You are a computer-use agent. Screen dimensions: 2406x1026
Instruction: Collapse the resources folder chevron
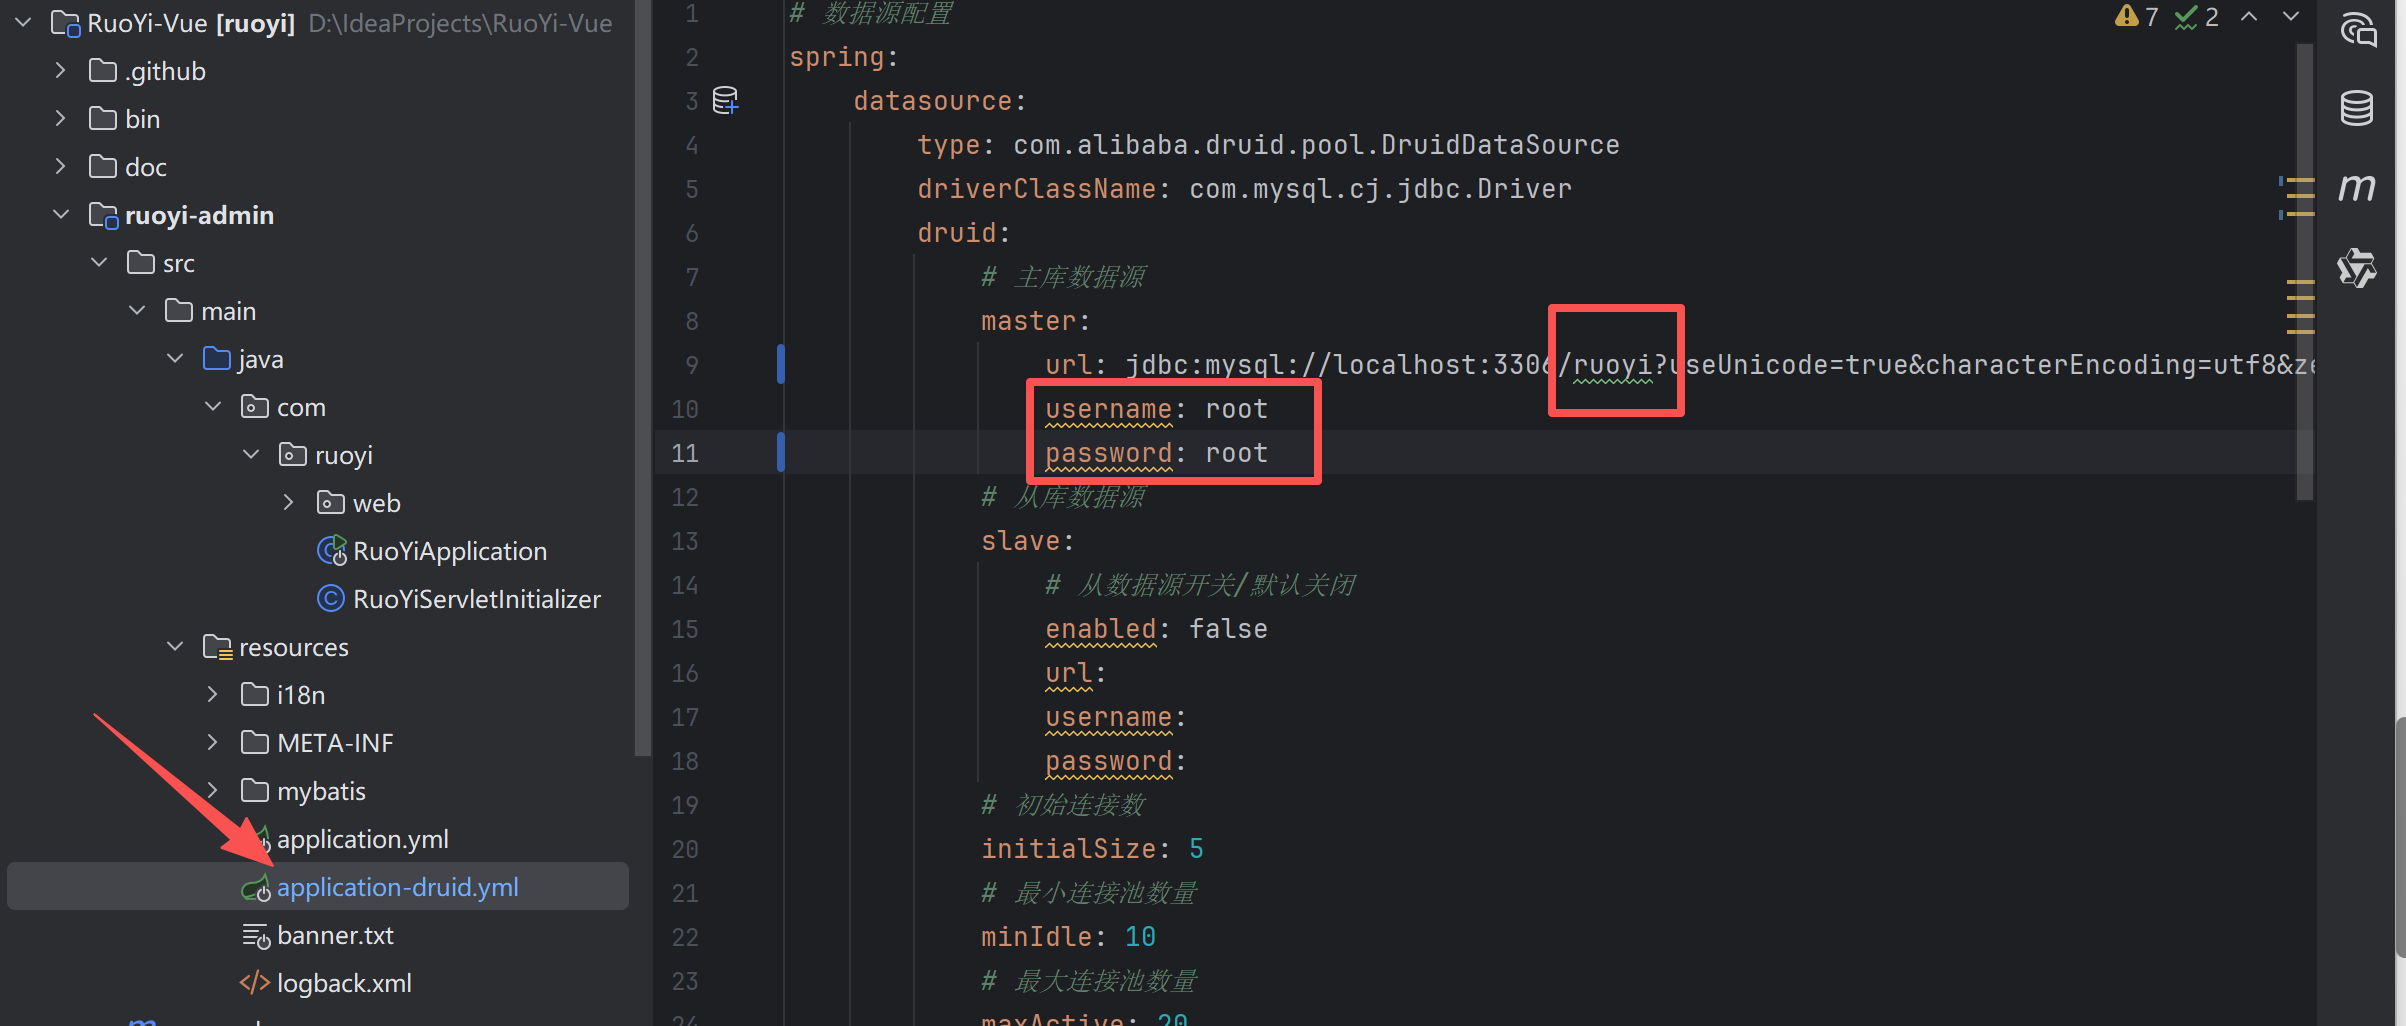click(x=175, y=647)
